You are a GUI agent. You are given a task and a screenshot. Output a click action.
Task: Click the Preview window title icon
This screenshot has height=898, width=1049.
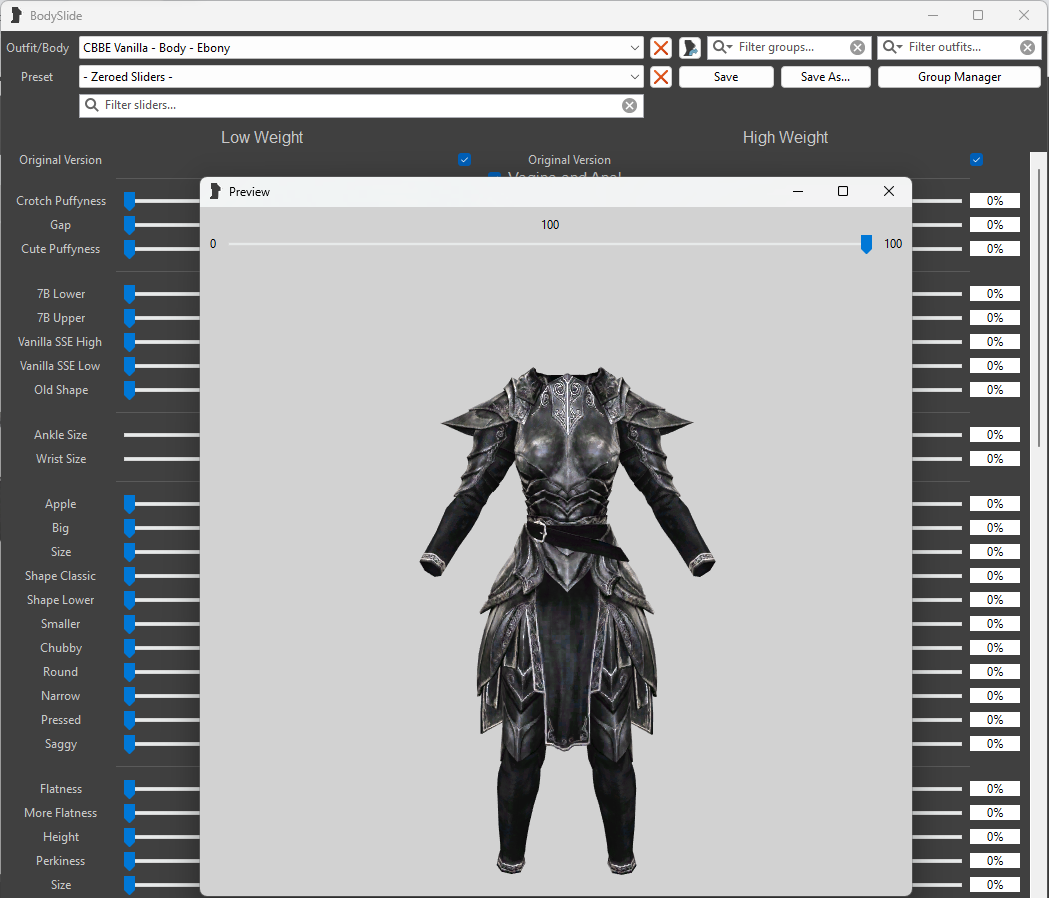coord(215,191)
